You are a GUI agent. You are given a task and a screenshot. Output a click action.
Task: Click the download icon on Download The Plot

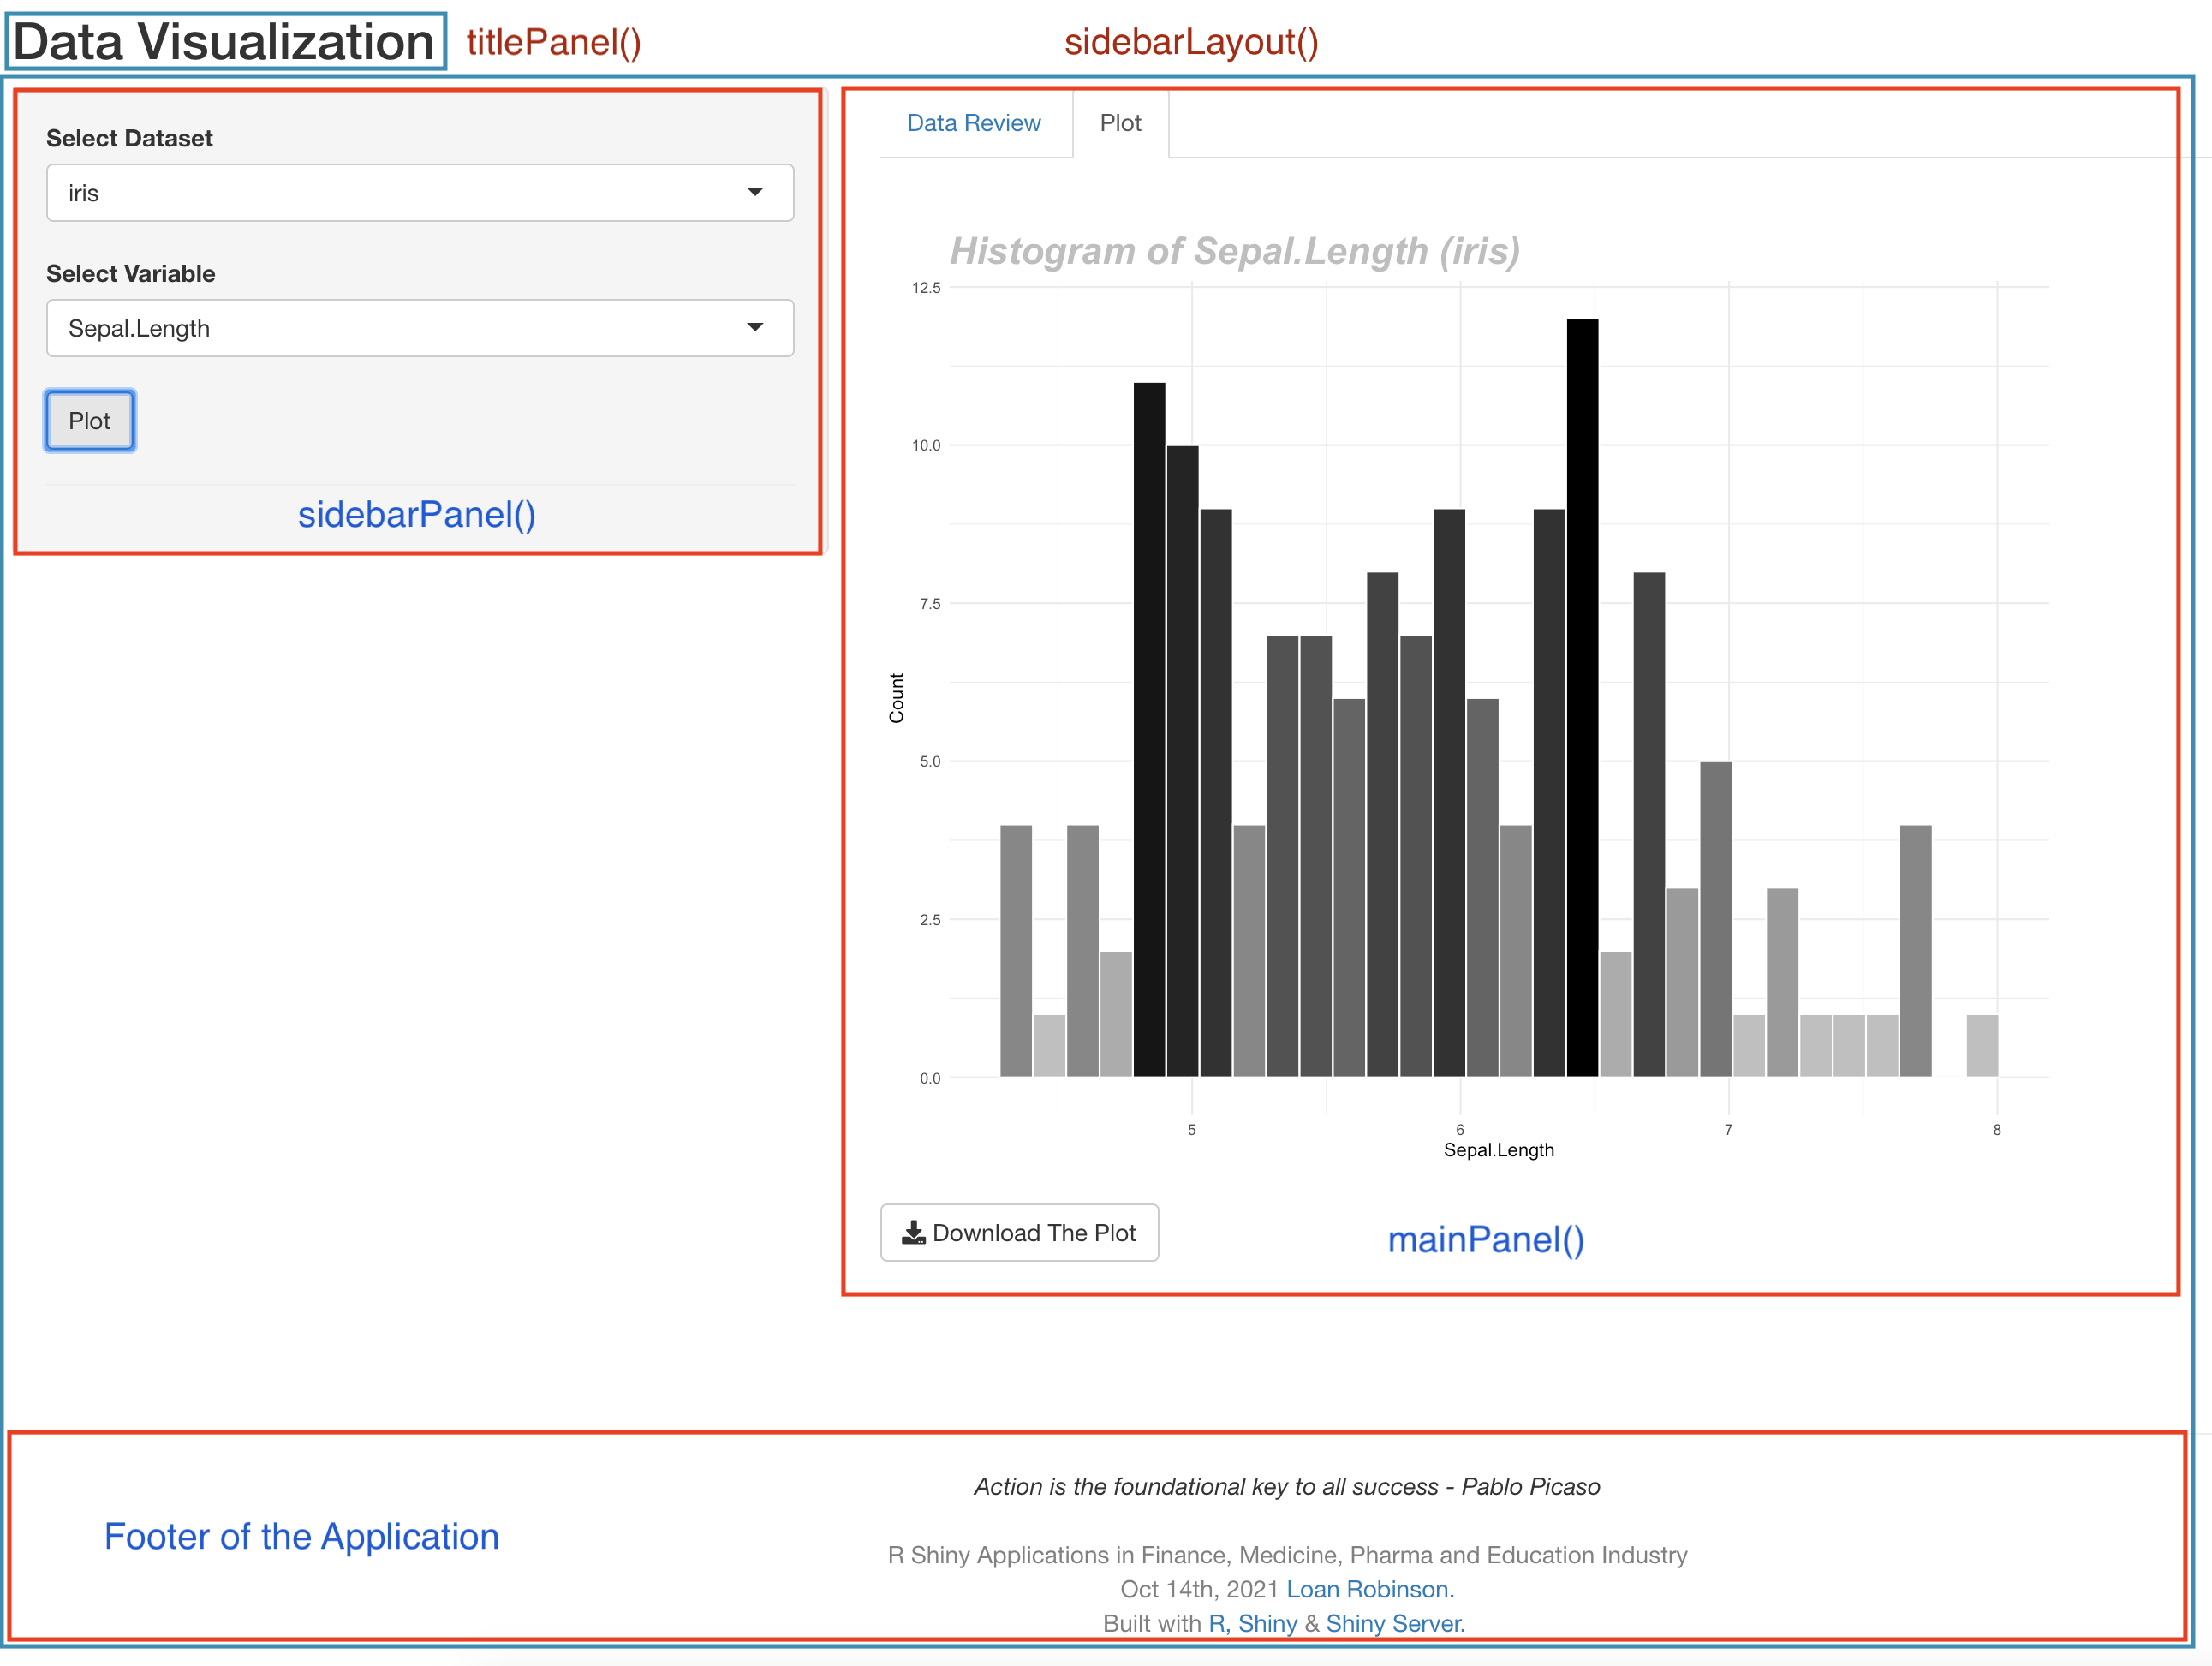click(913, 1232)
